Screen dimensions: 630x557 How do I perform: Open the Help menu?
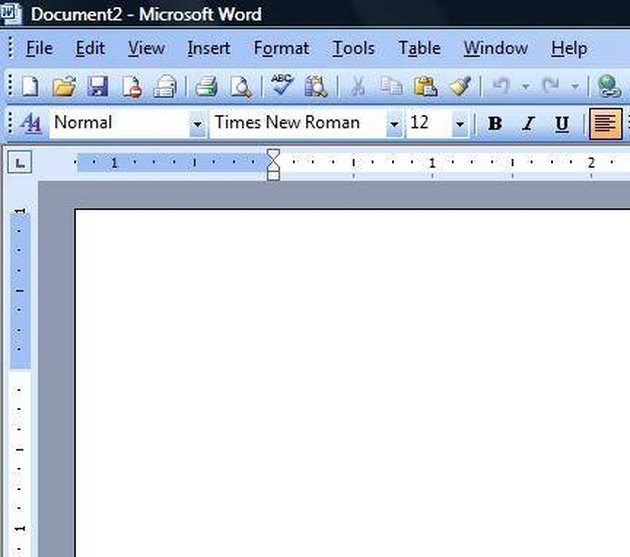coord(569,48)
